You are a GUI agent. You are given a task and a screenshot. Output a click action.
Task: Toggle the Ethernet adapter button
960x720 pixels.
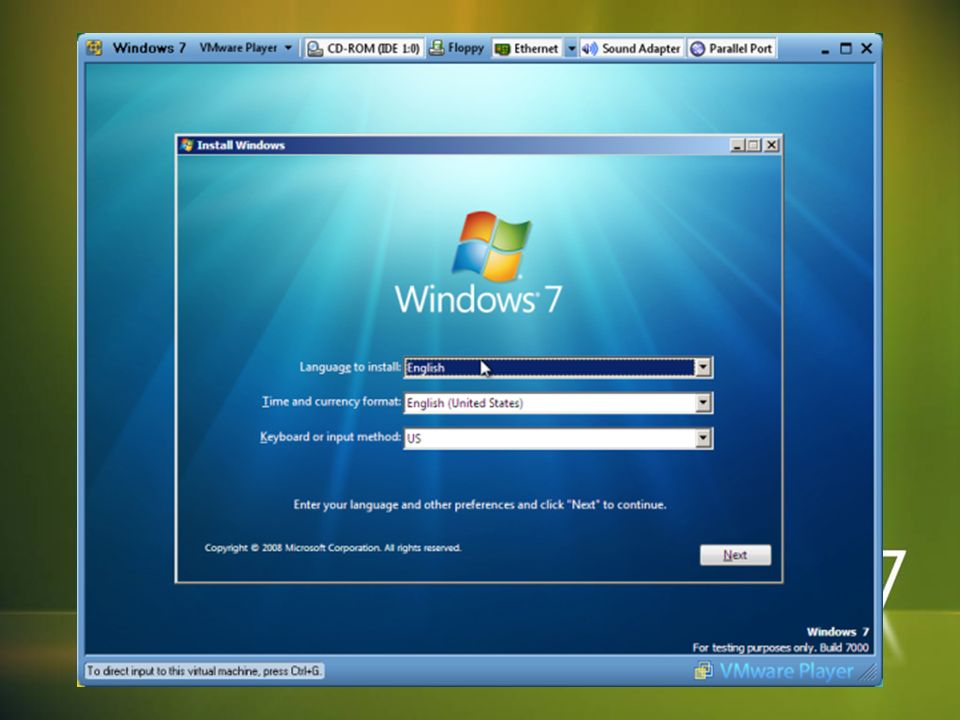click(527, 48)
